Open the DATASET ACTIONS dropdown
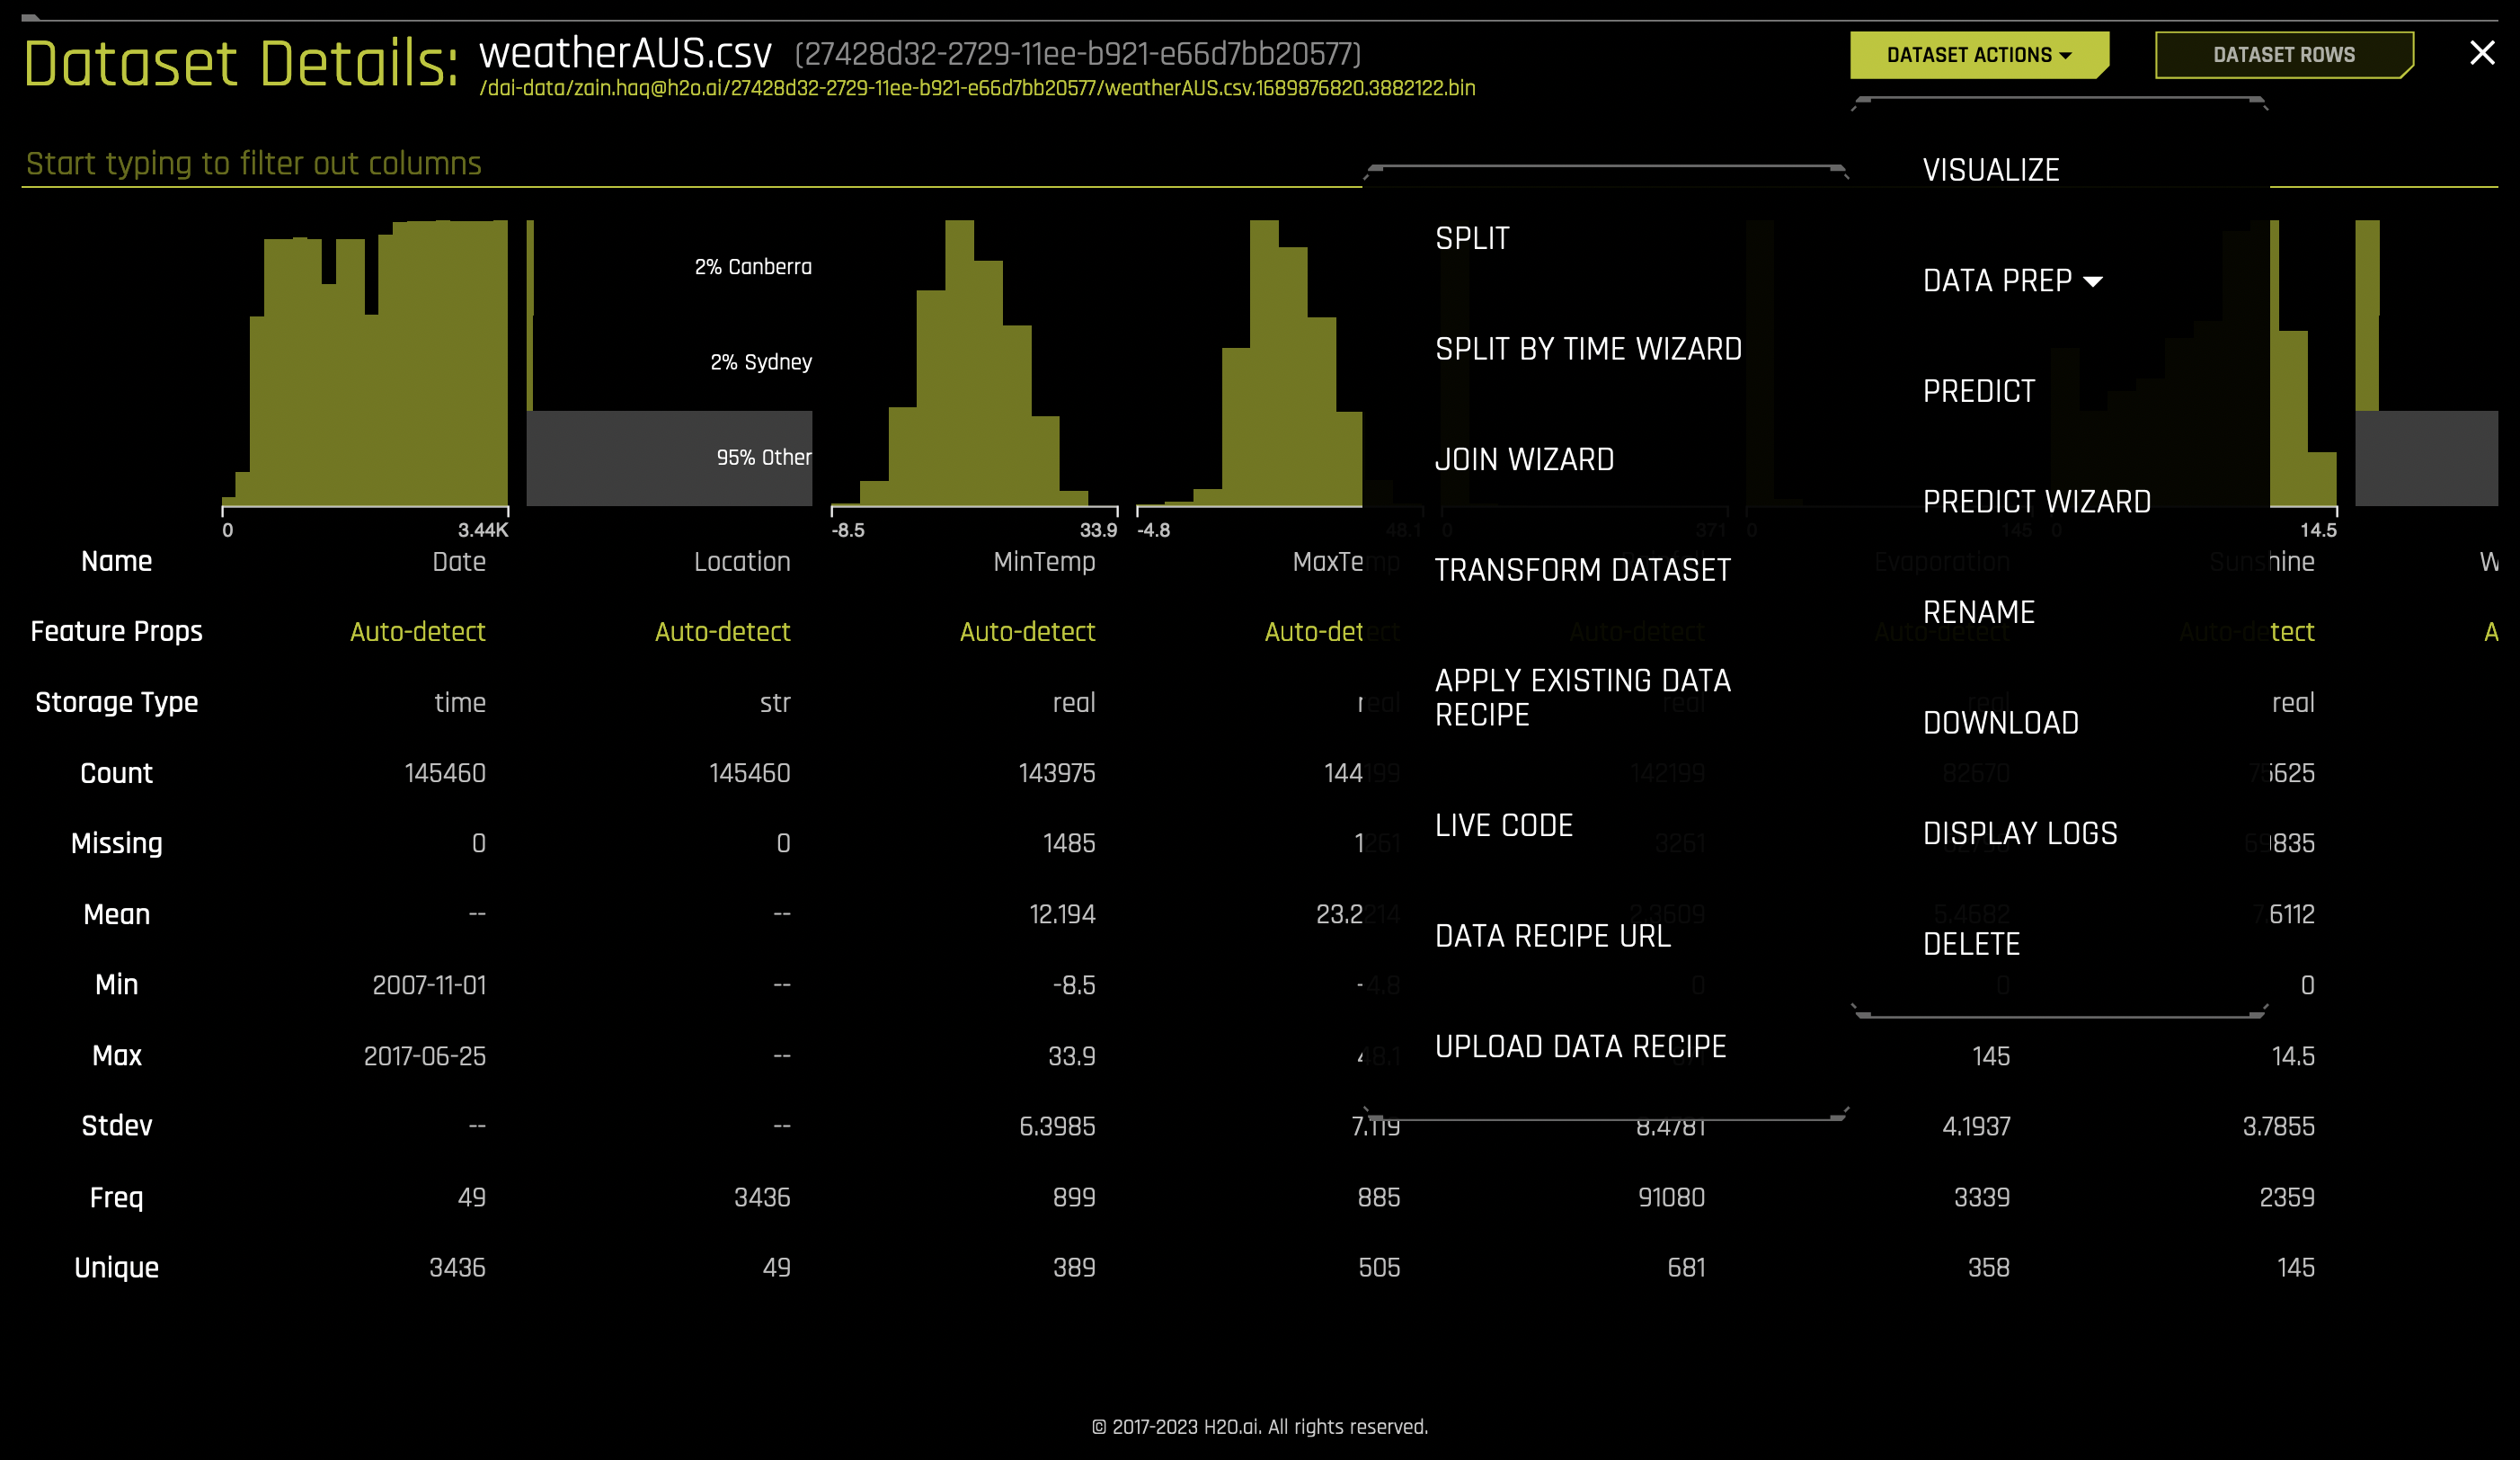 [1980, 54]
